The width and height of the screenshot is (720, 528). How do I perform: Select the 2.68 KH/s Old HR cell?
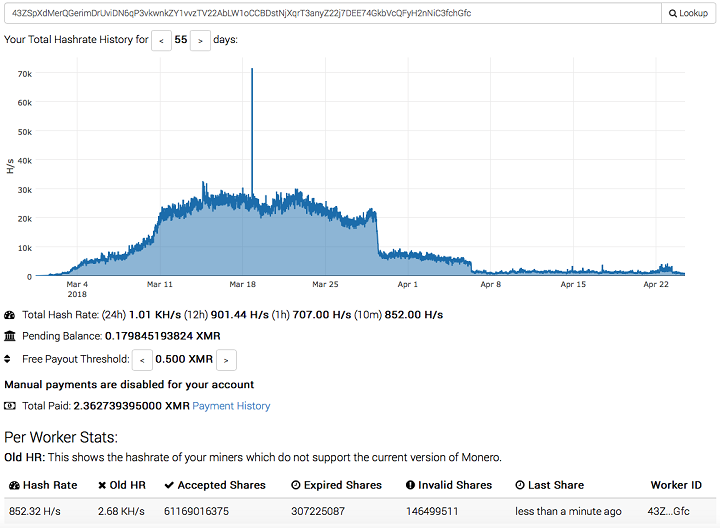coord(121,511)
